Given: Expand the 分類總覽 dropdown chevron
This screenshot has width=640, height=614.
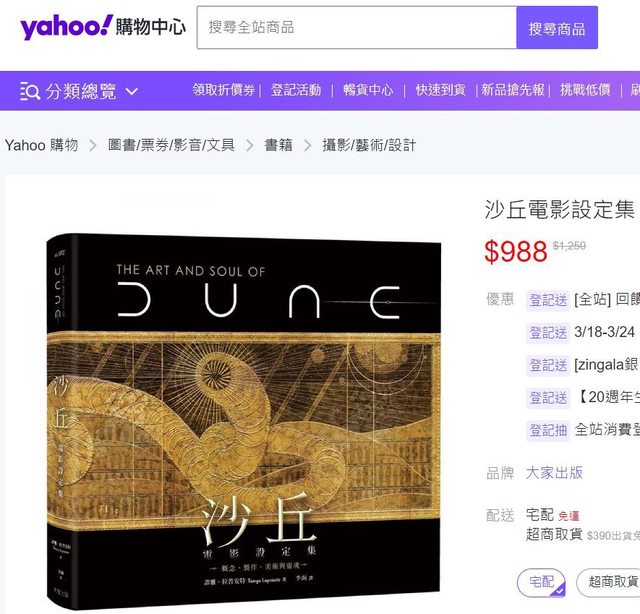Looking at the screenshot, I should click(131, 91).
